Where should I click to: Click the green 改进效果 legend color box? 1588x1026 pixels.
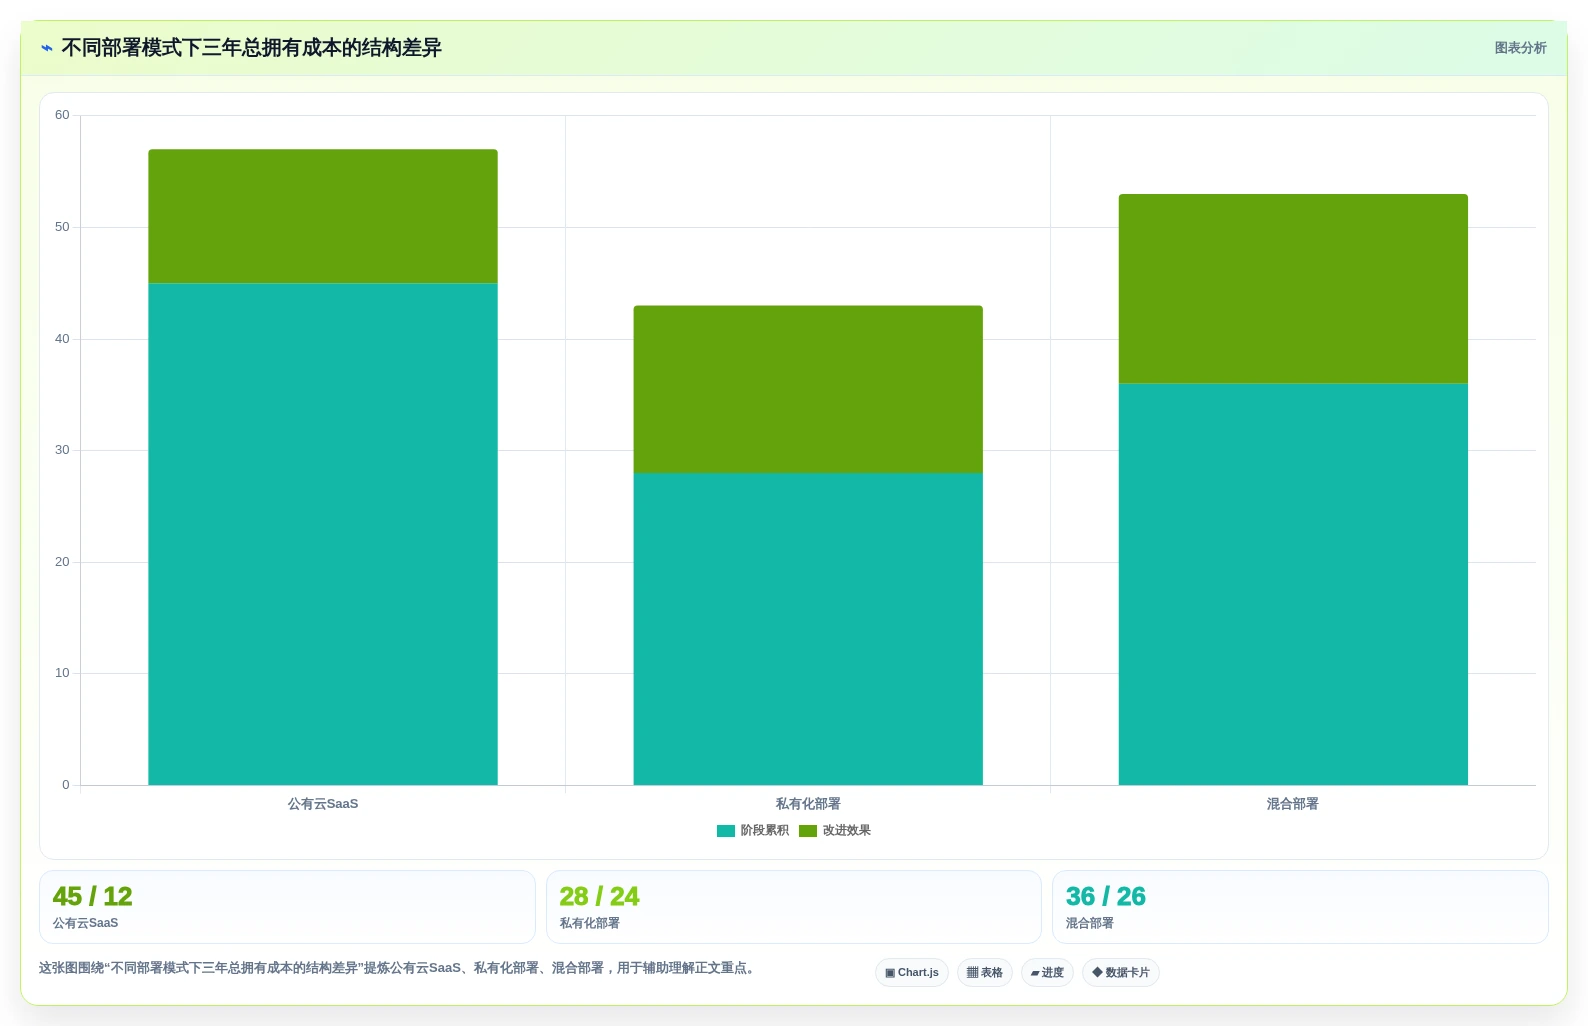pos(808,831)
